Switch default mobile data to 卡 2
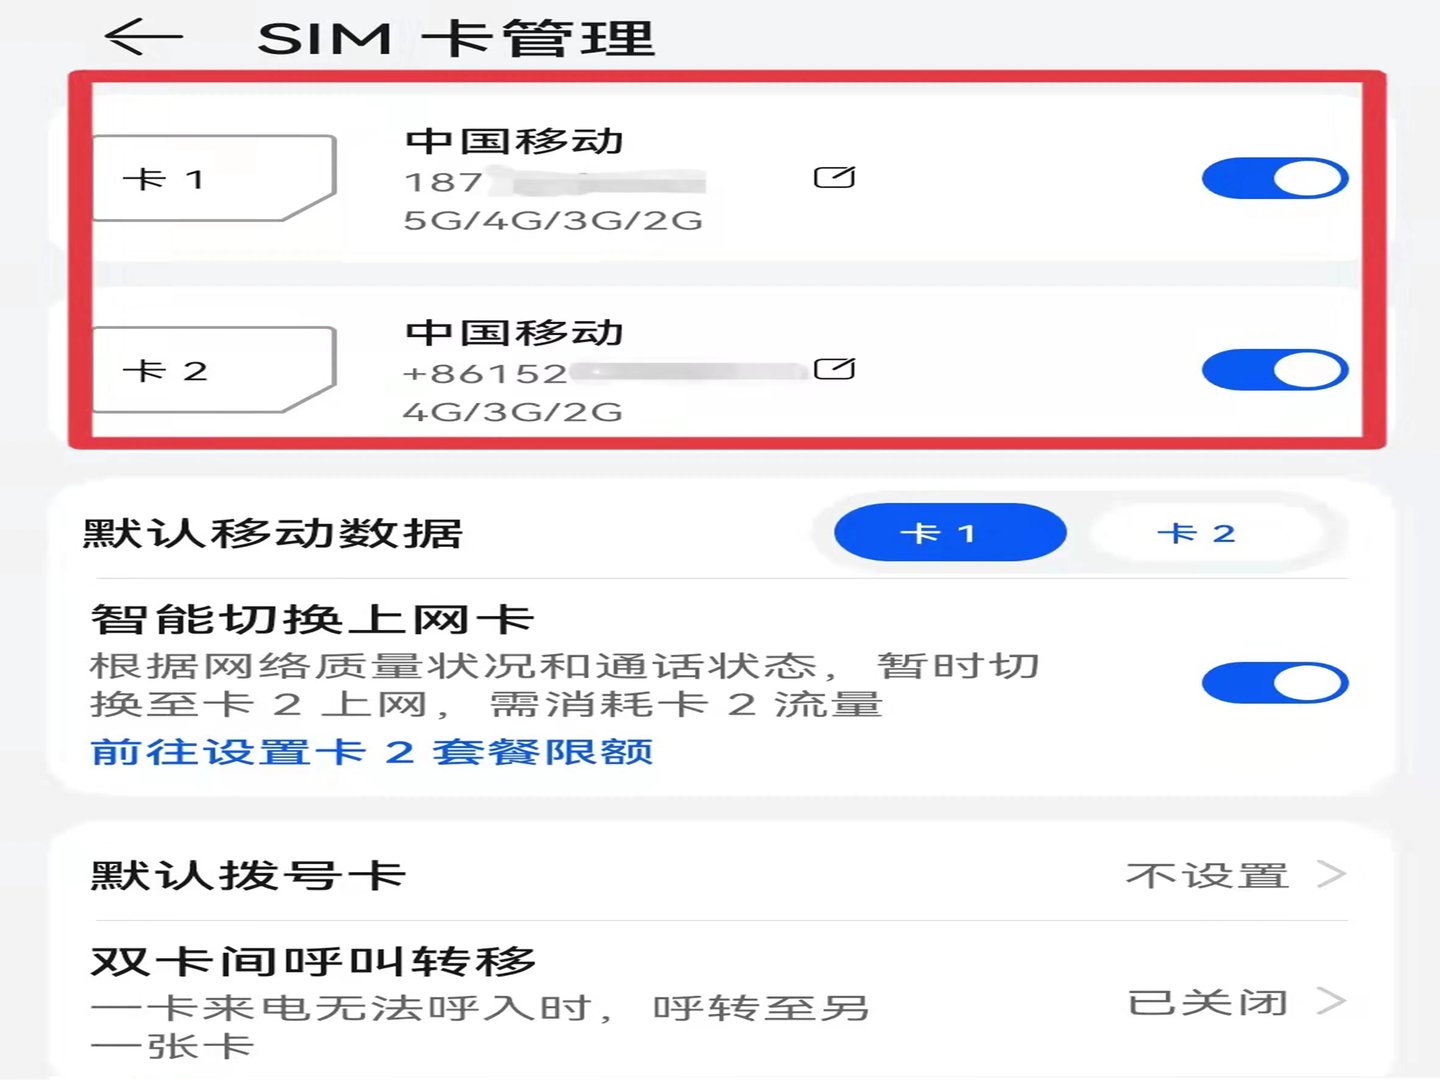Image resolution: width=1440 pixels, height=1080 pixels. (1198, 532)
